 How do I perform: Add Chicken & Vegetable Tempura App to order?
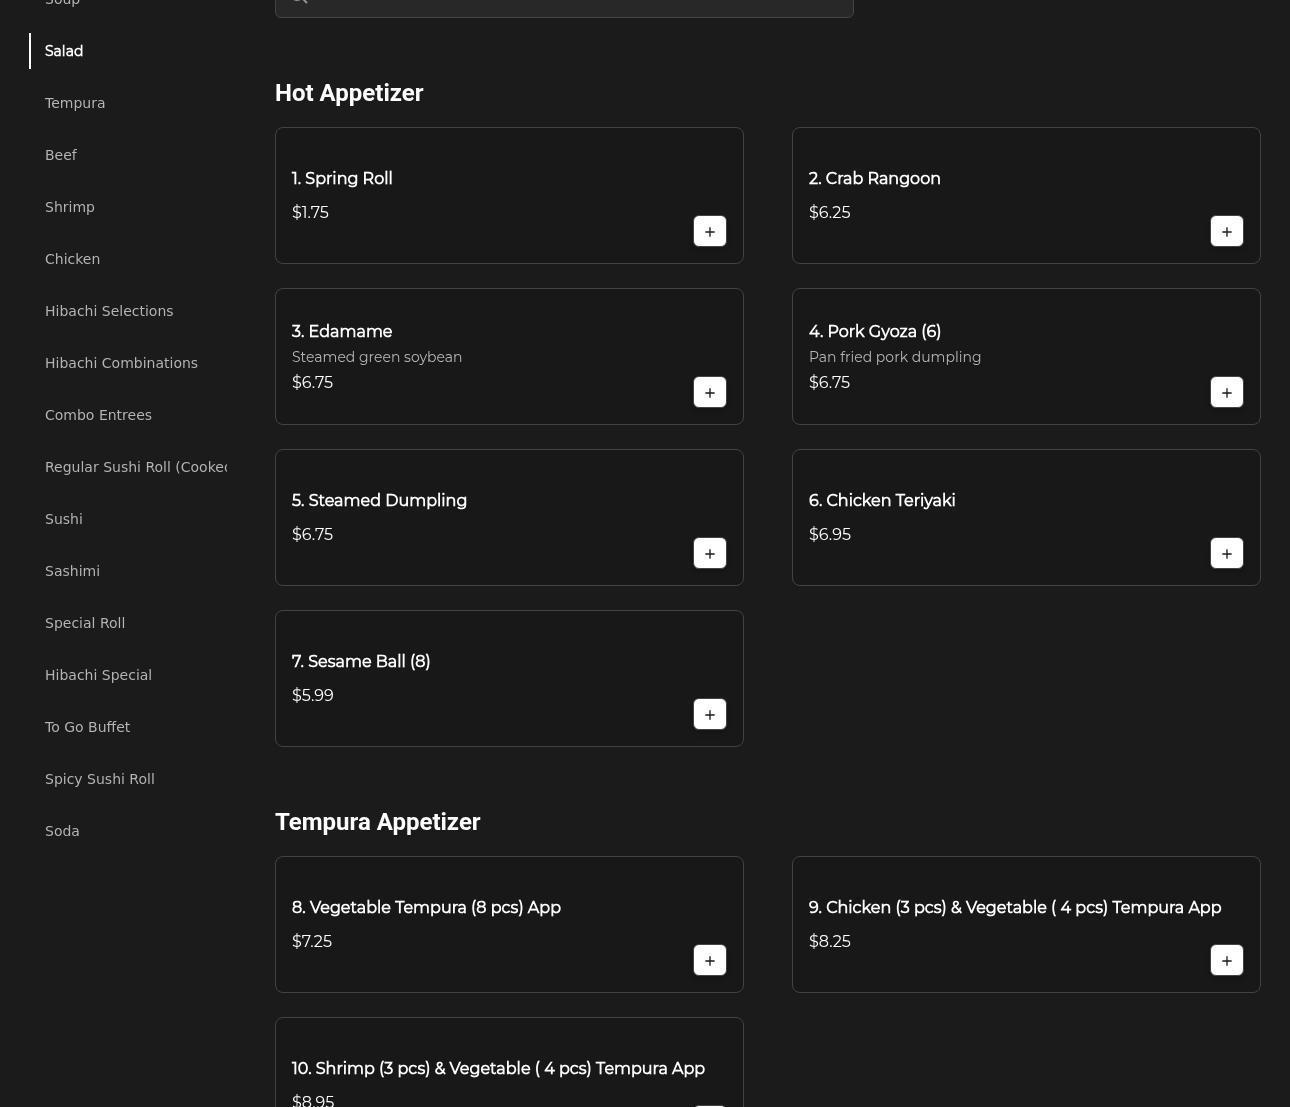1227,960
